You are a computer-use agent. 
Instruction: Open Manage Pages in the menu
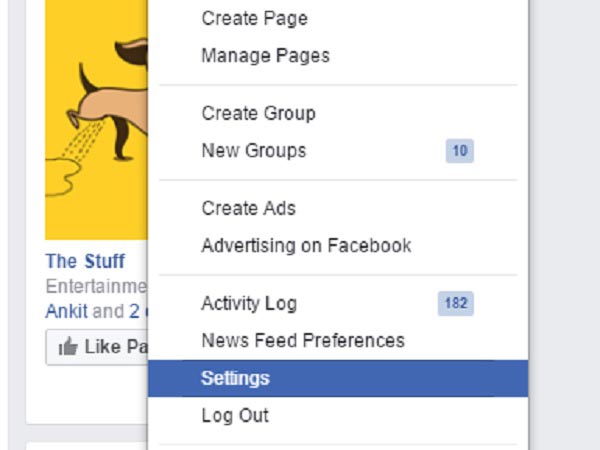pos(265,56)
